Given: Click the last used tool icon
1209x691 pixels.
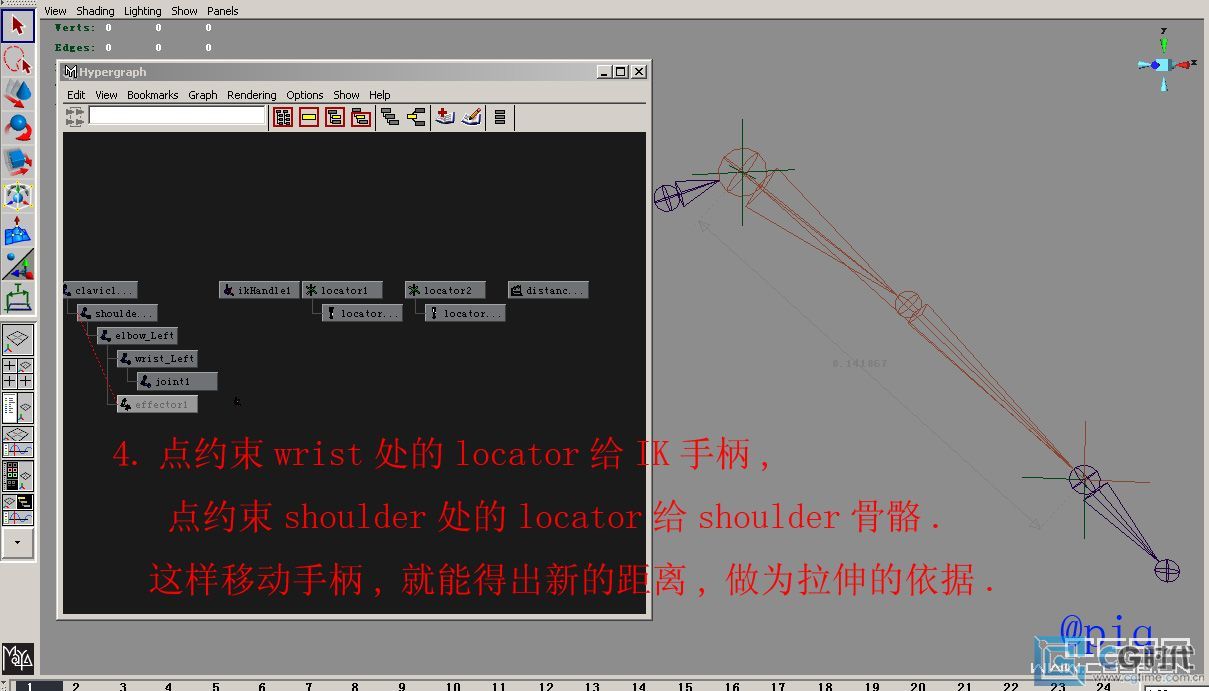Looking at the screenshot, I should [x=18, y=297].
